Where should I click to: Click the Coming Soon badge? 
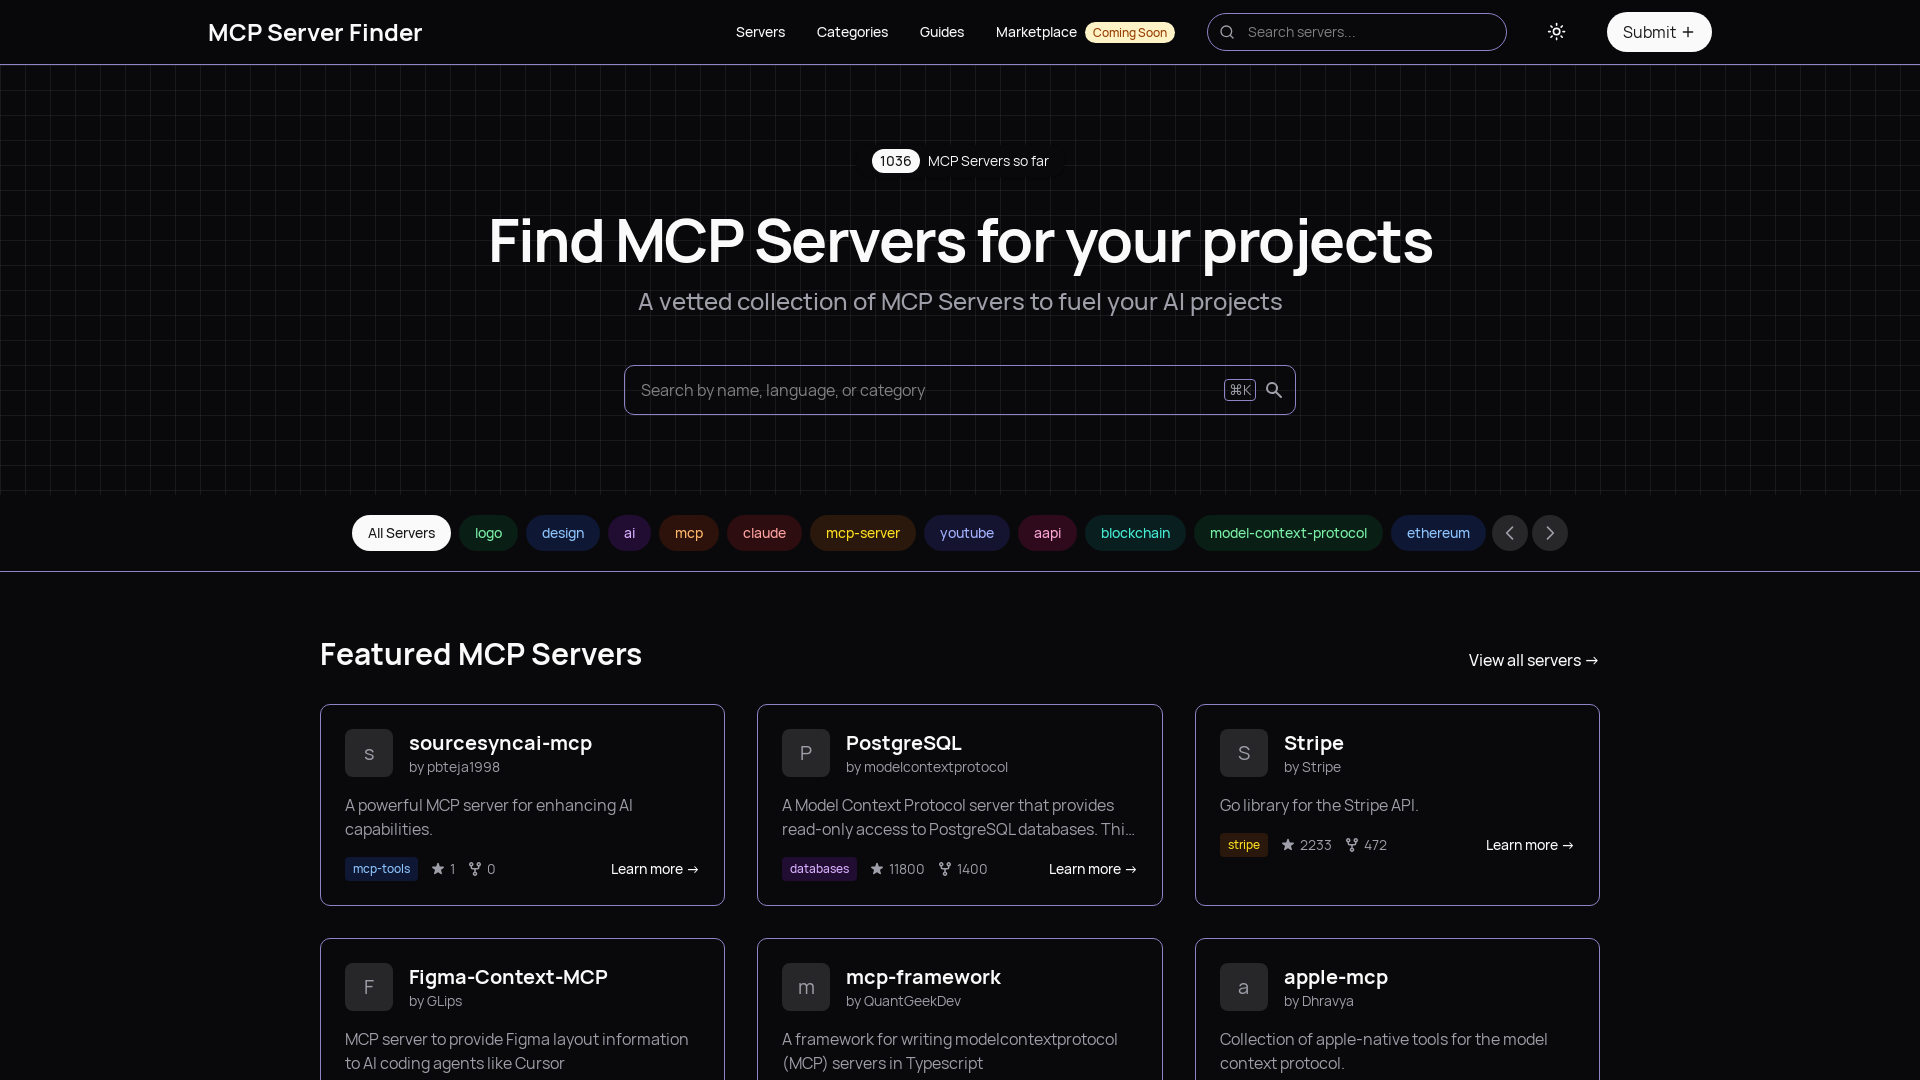point(1130,32)
